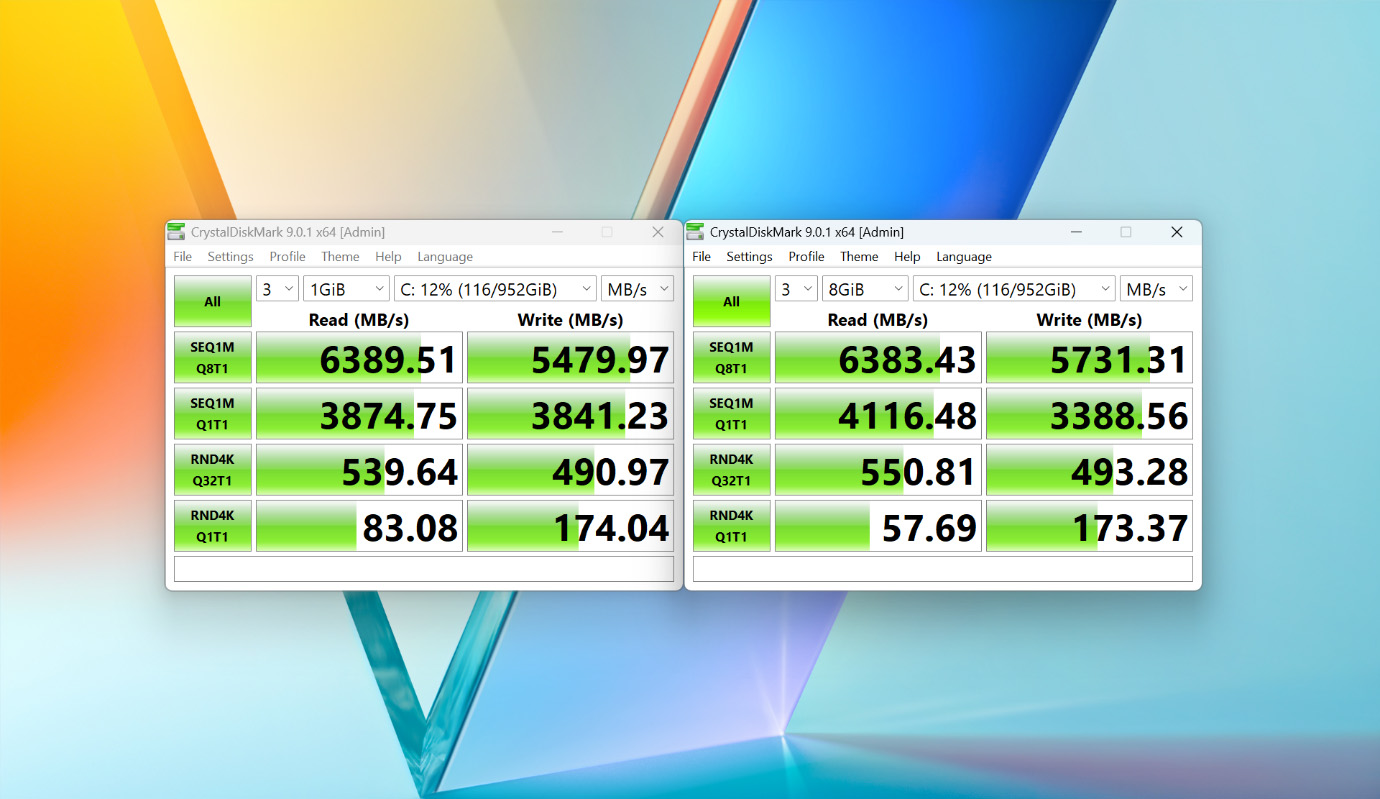
Task: Launch the SEQ1M Q1T1 test beside 4116.48
Action: click(x=731, y=414)
